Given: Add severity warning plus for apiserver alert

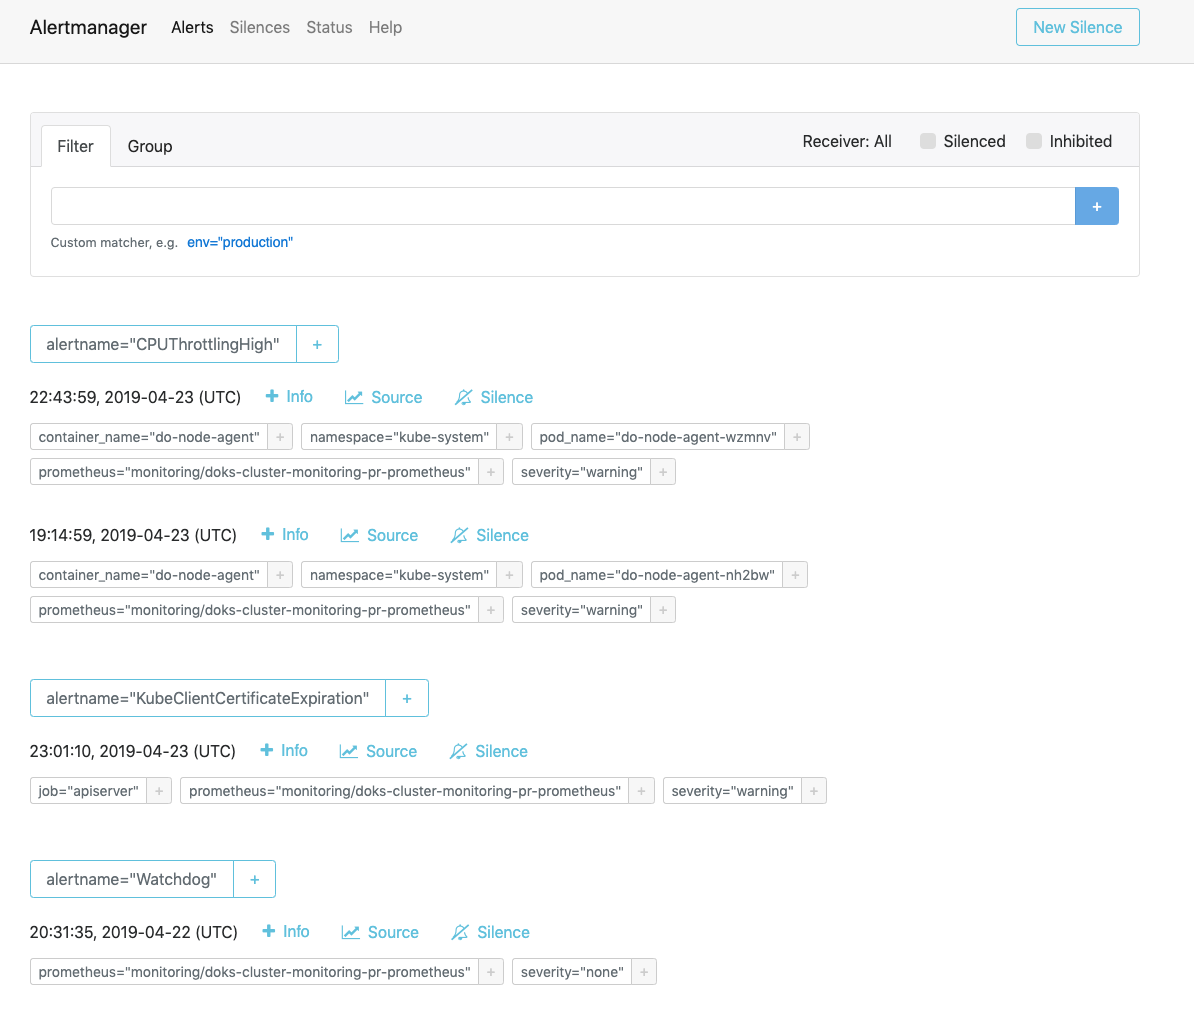Looking at the screenshot, I should 814,791.
